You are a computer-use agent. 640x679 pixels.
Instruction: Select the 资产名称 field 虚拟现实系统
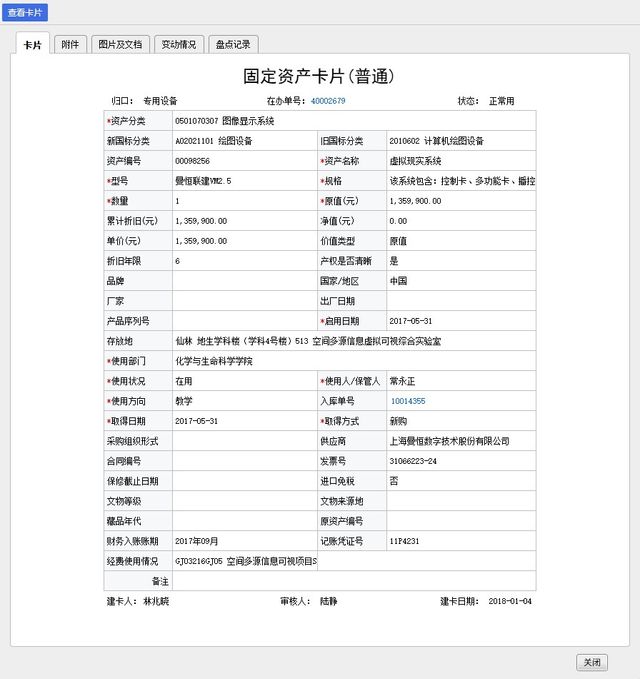(415, 161)
